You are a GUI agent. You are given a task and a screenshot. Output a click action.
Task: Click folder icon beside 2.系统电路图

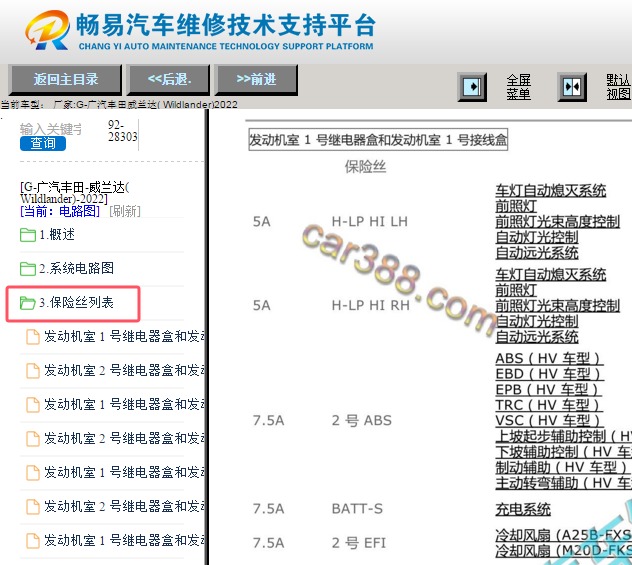27,269
